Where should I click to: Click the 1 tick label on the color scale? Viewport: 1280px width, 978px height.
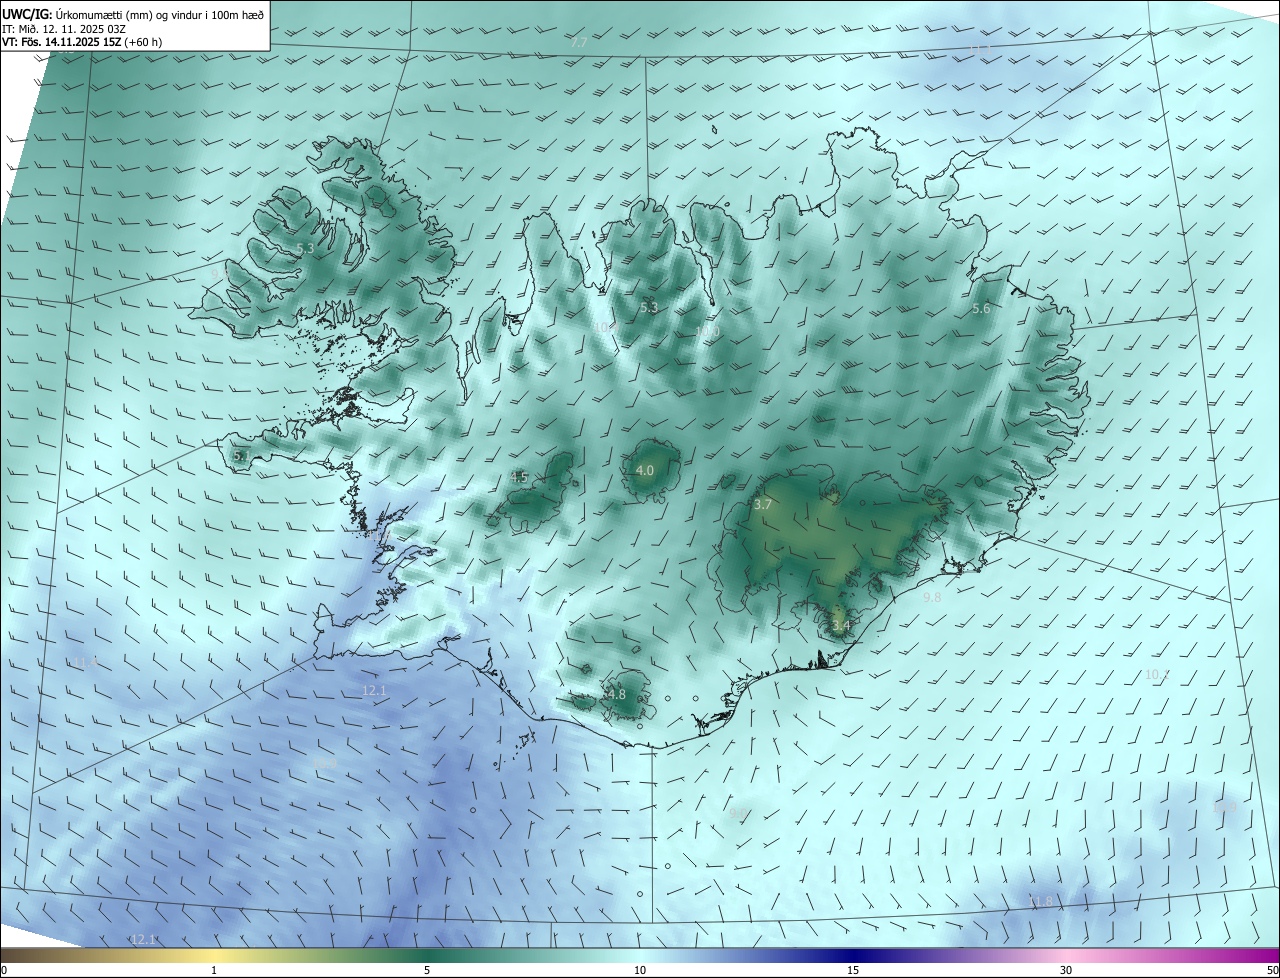click(x=214, y=970)
